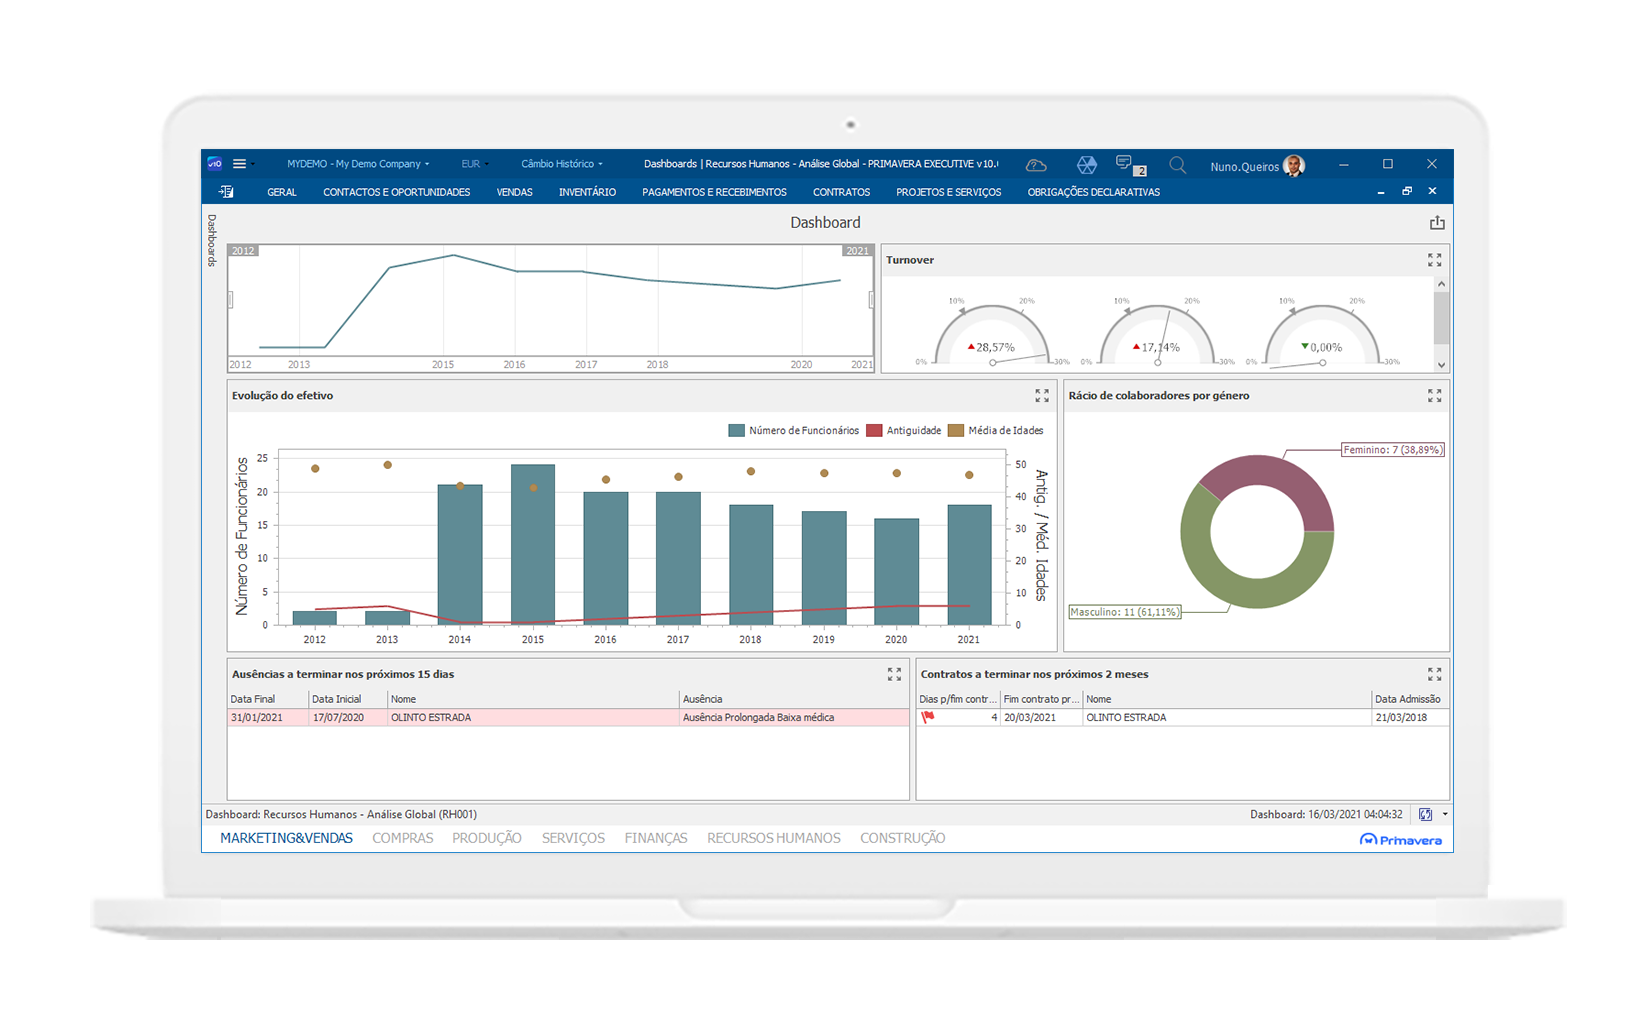Image resolution: width=1650 pixels, height=1029 pixels.
Task: Maximize Rácio de colaboradores por género panel
Action: click(1435, 396)
